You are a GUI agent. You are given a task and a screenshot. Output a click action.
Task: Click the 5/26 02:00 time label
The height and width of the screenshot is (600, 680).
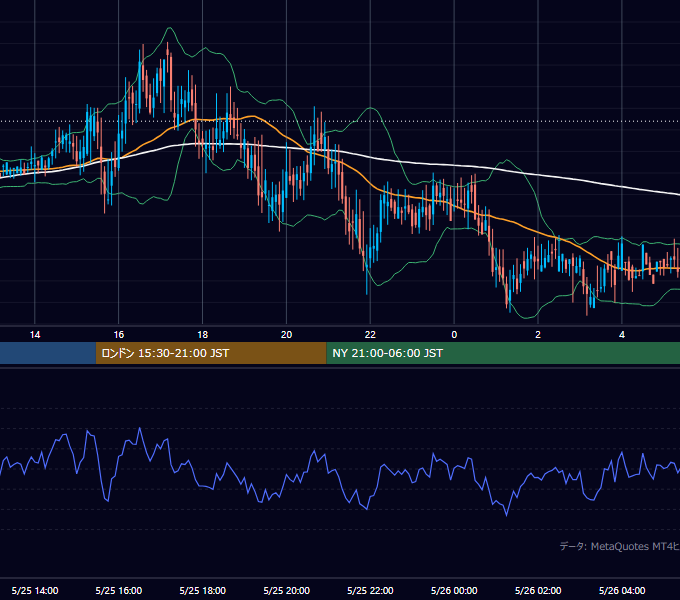point(538,590)
